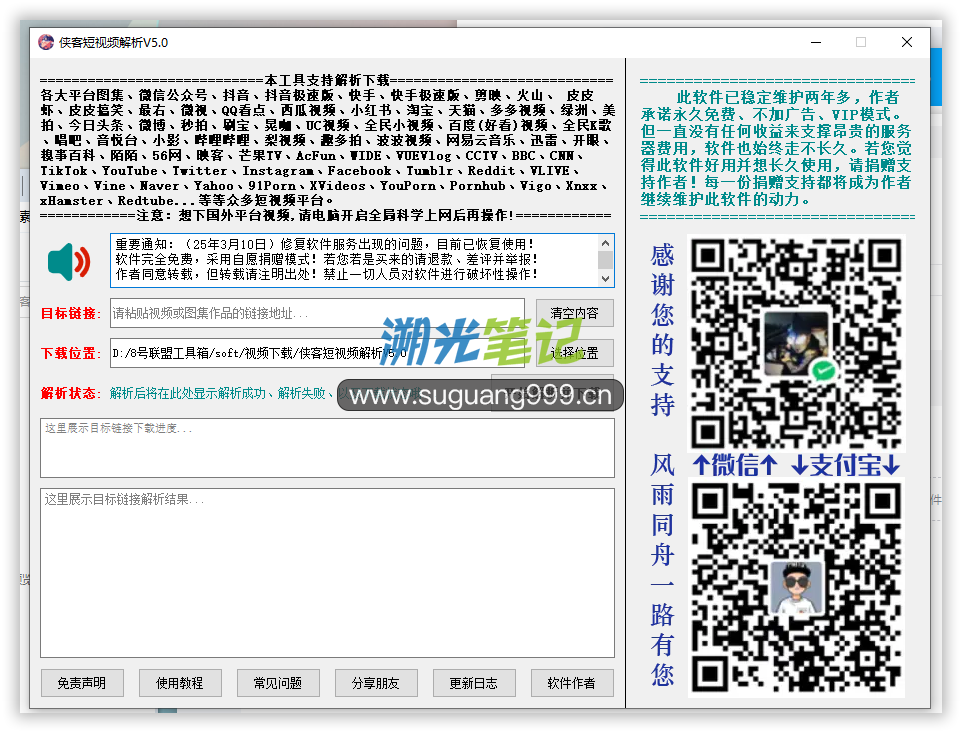The height and width of the screenshot is (733, 962).
Task: Click the red 解析状态 label
Action: (71, 393)
